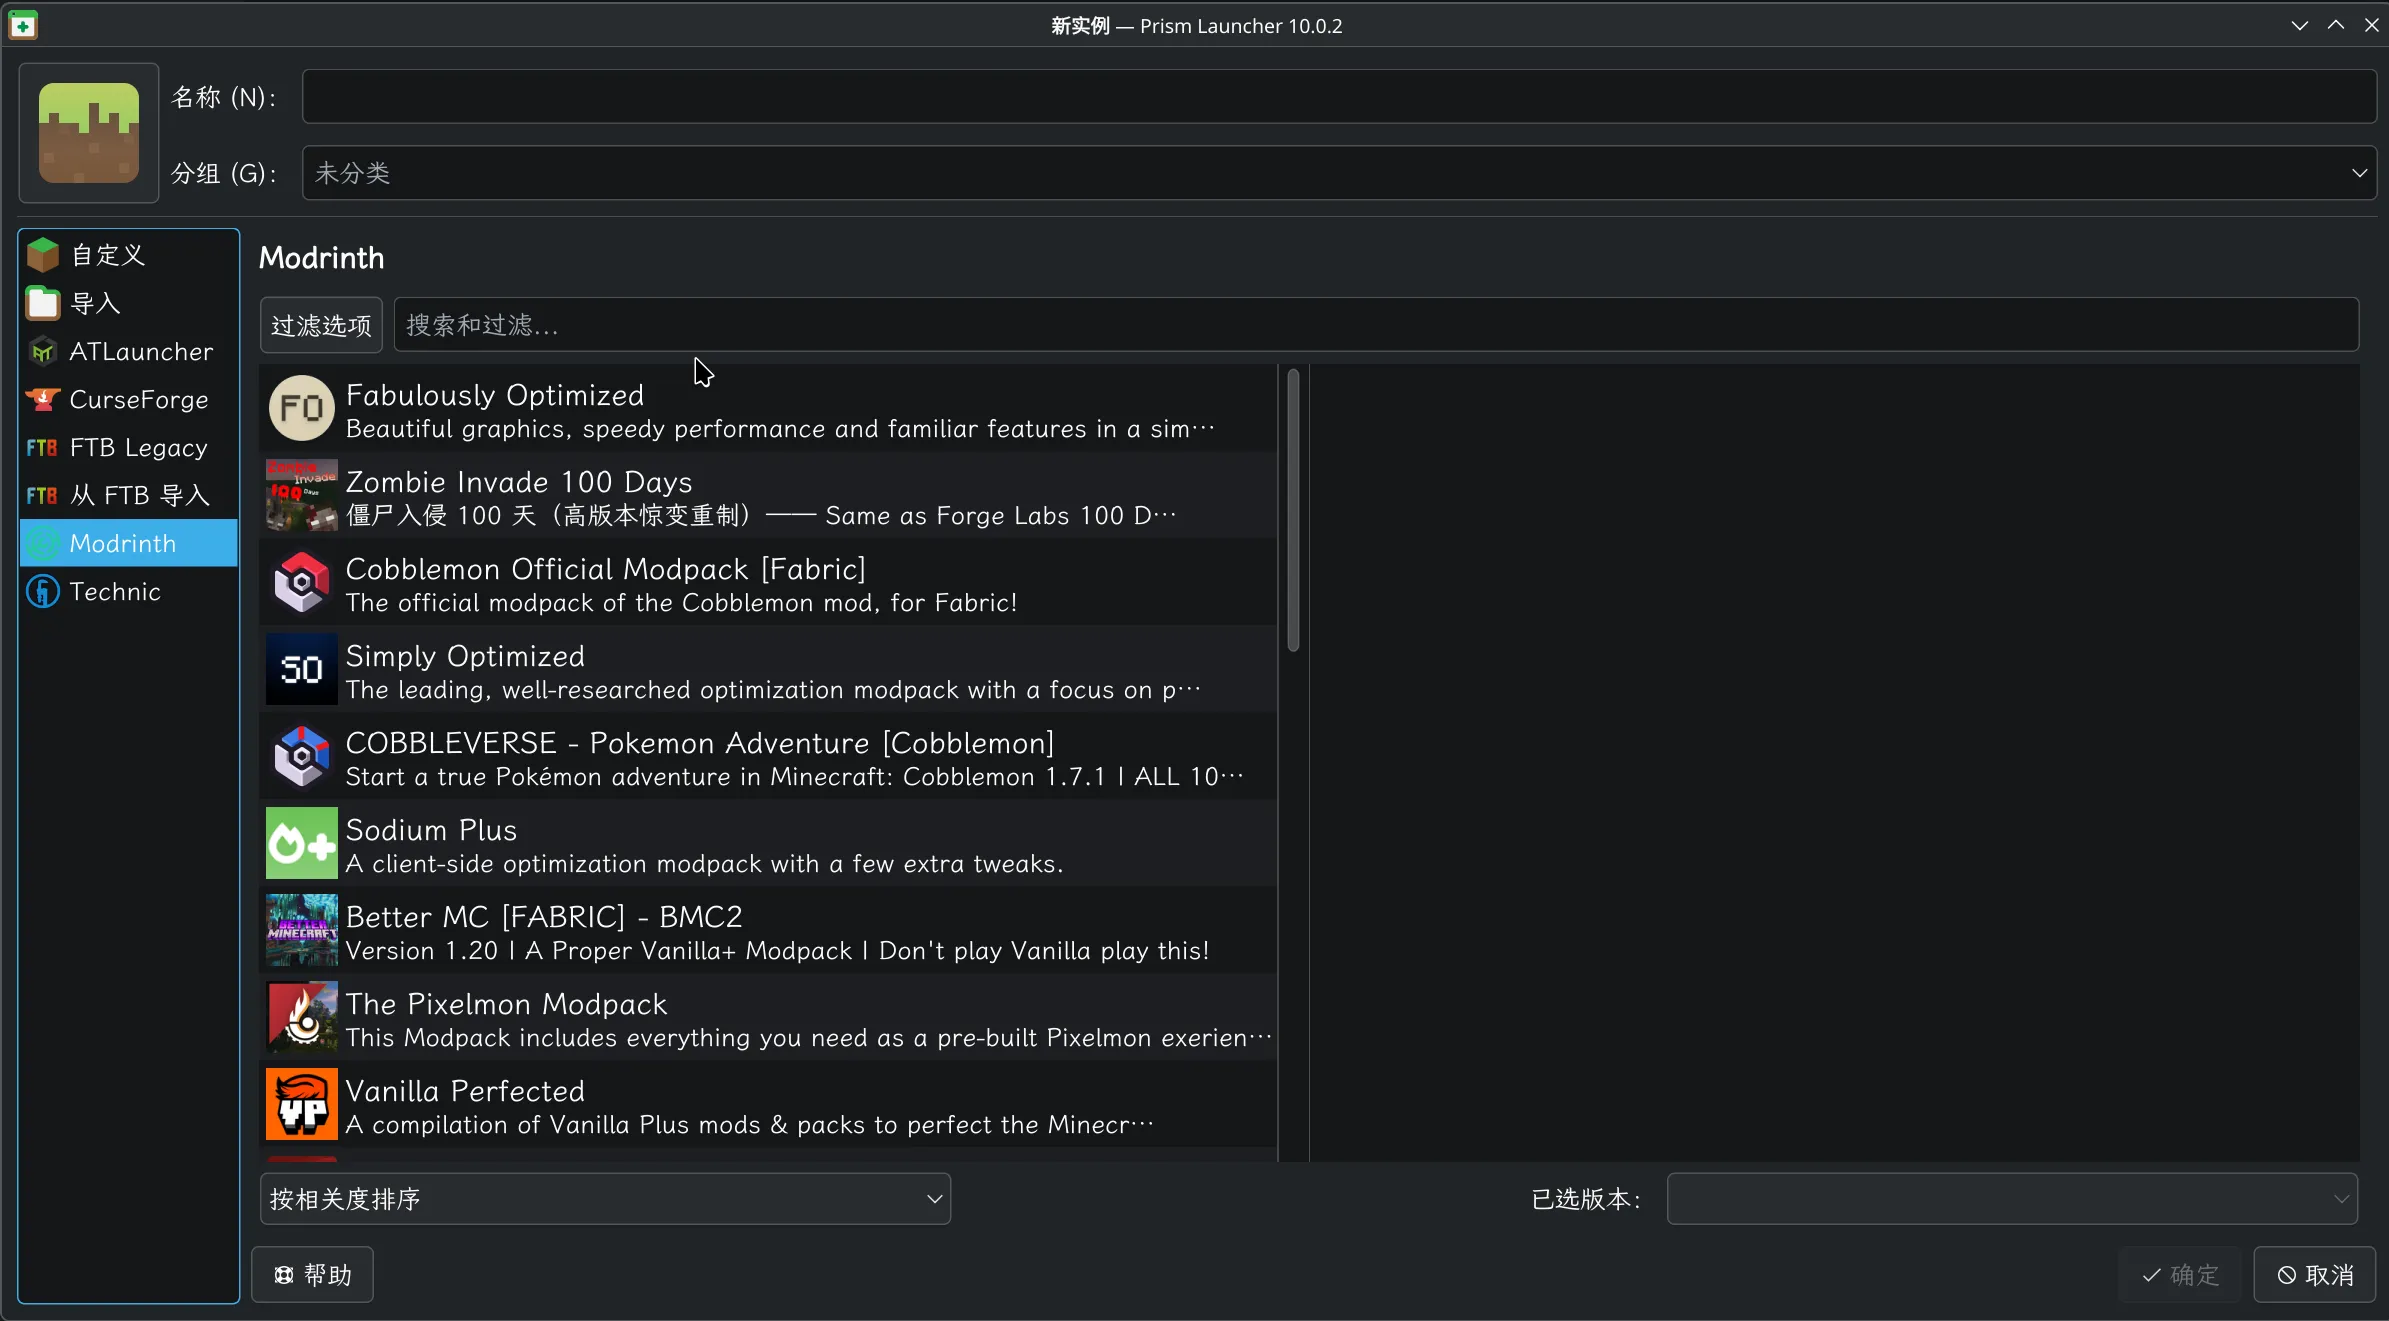Viewport: 2389px width, 1321px height.
Task: Click the 确定 confirm button
Action: click(x=2181, y=1274)
